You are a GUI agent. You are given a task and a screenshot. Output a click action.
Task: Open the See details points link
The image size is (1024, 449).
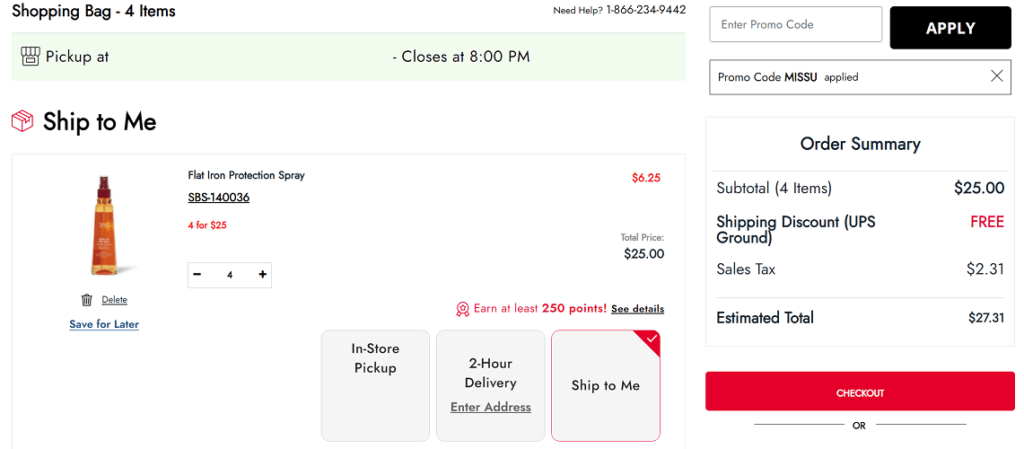[637, 309]
